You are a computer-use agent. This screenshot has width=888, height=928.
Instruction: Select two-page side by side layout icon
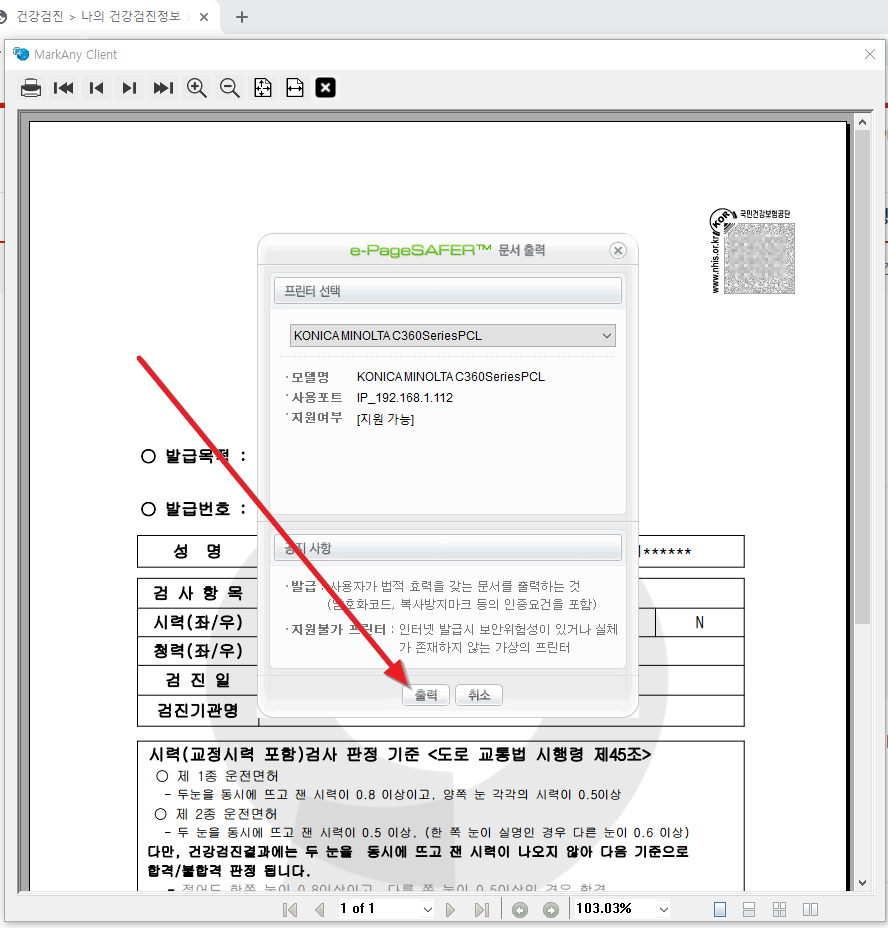click(810, 910)
